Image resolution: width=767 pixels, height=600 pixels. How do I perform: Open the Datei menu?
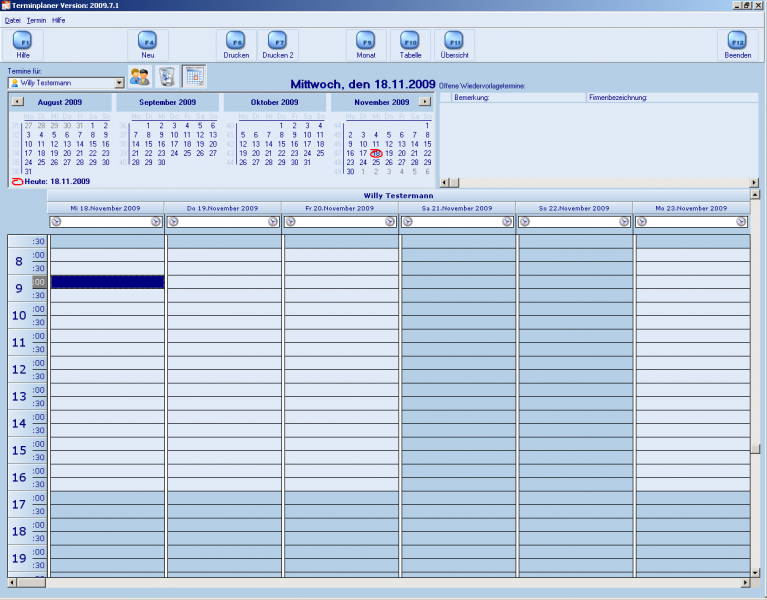point(13,21)
